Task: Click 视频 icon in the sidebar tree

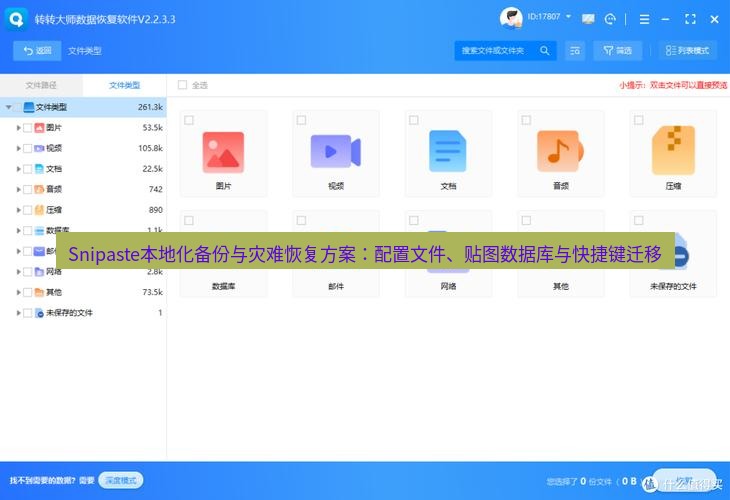Action: 40,148
